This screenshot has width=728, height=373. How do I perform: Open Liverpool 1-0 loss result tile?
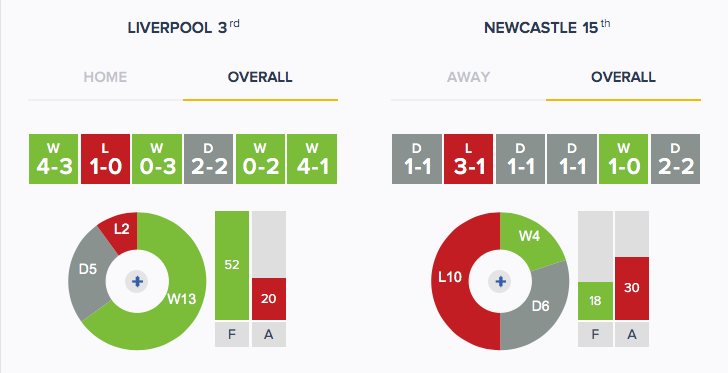(105, 159)
